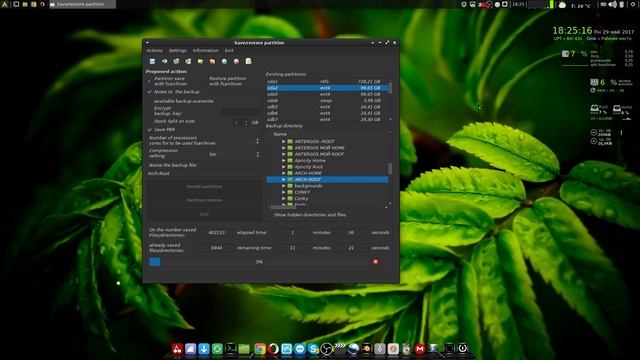Click the 'Save/restore partition' taskbar entry
Viewport: 640px width, 360px height.
[x=82, y=4]
